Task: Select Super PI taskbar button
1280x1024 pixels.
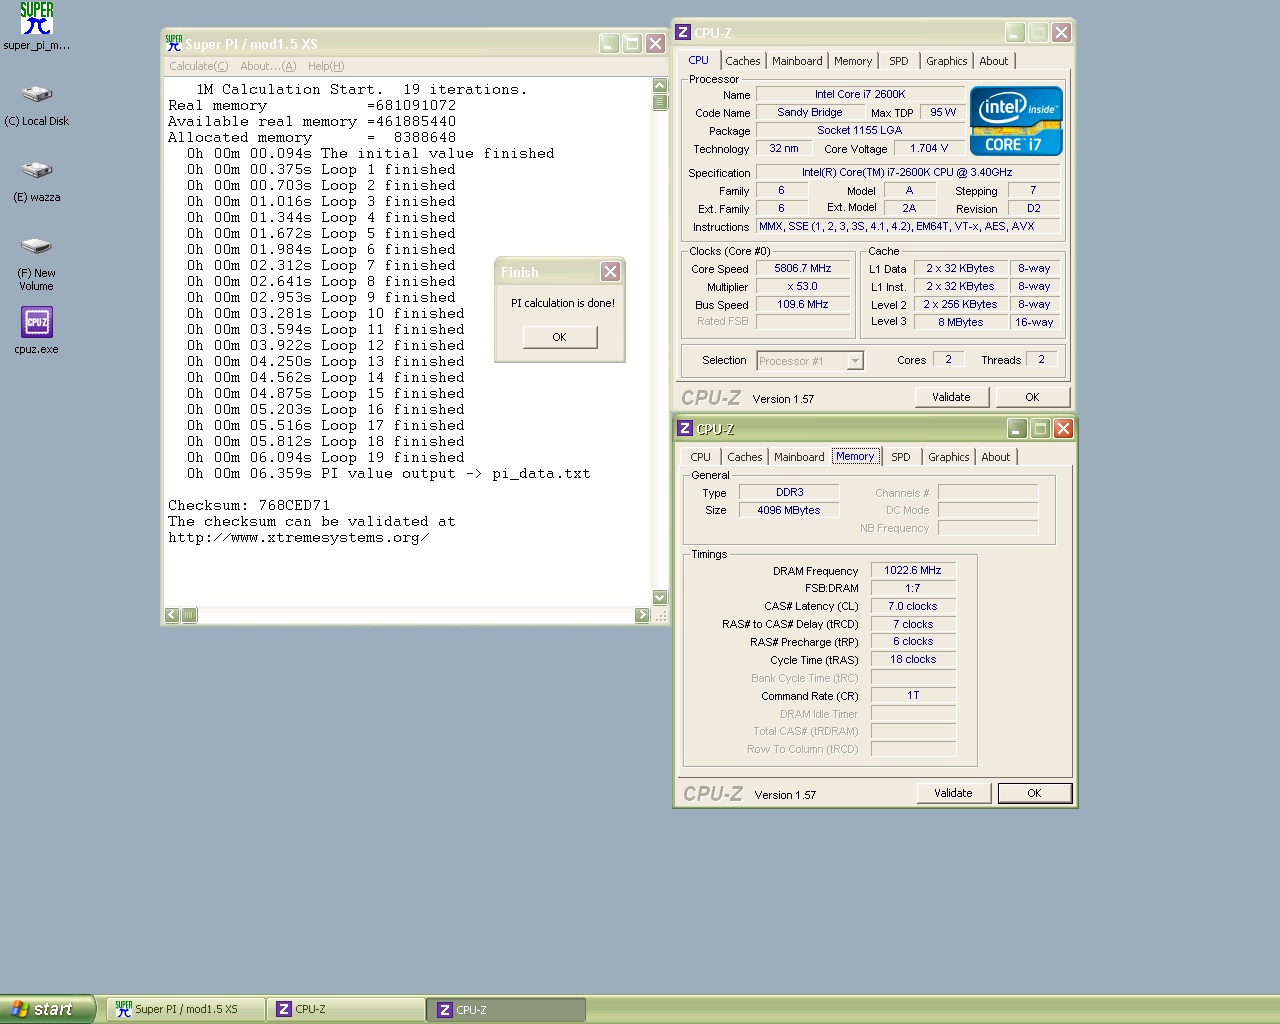Action: pos(186,1009)
